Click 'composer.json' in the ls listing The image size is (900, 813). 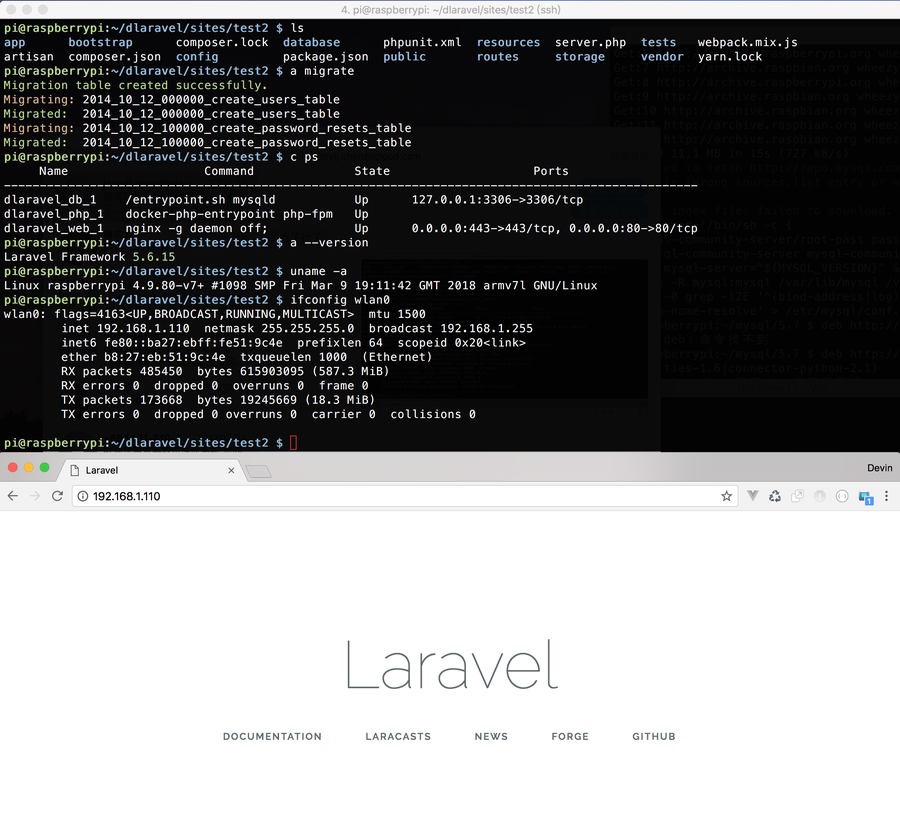(x=115, y=57)
